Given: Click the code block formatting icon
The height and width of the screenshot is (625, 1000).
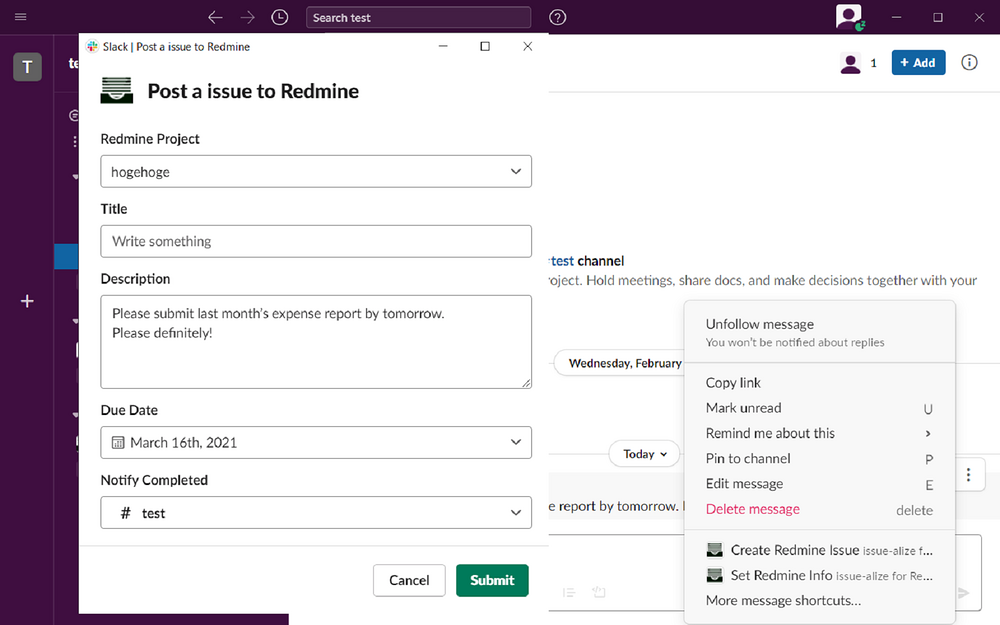Looking at the screenshot, I should click(598, 592).
